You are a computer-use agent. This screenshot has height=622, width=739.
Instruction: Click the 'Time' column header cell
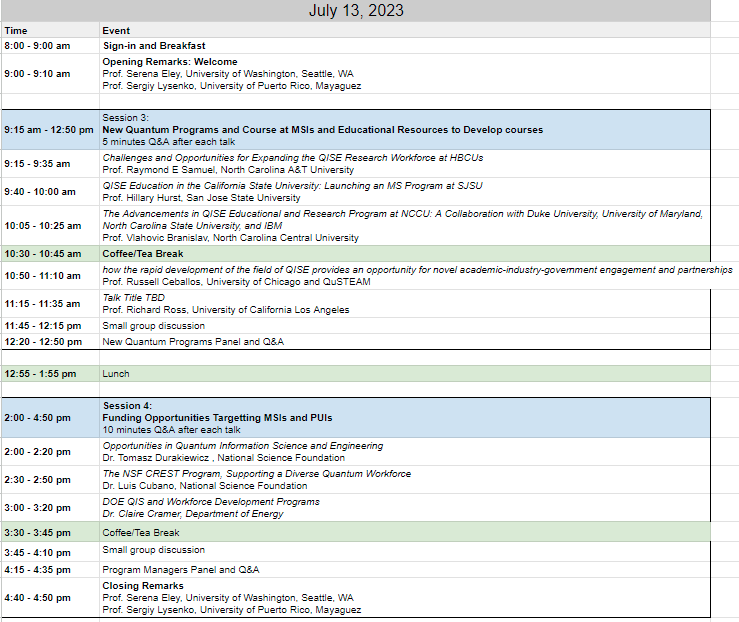coord(50,31)
